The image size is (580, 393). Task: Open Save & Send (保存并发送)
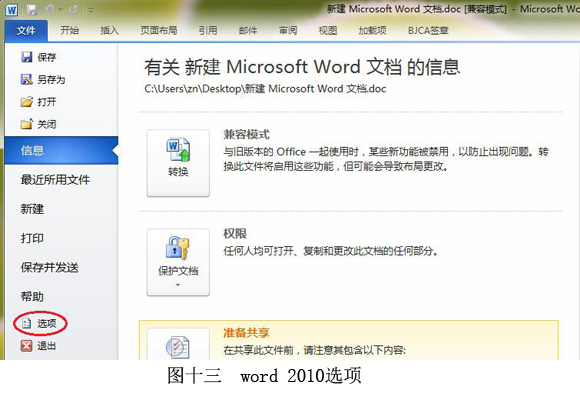[49, 268]
